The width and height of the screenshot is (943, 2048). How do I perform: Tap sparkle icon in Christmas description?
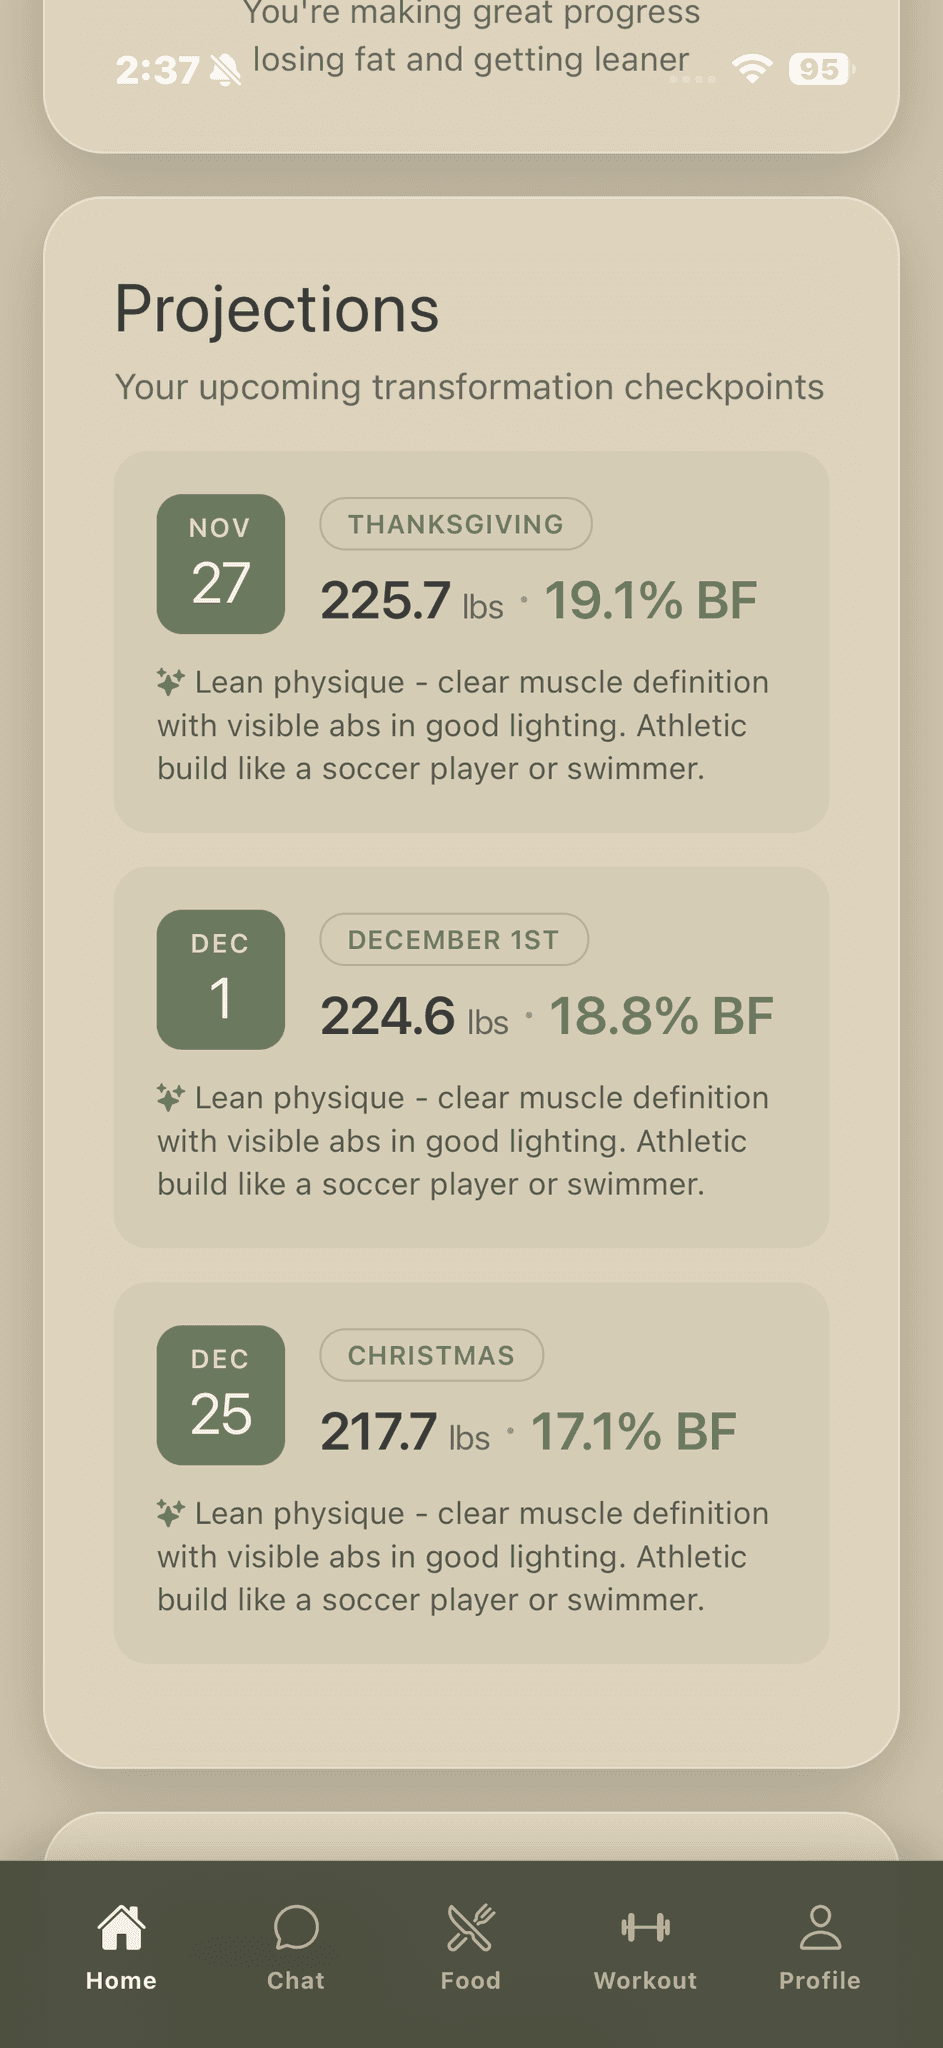(170, 1513)
